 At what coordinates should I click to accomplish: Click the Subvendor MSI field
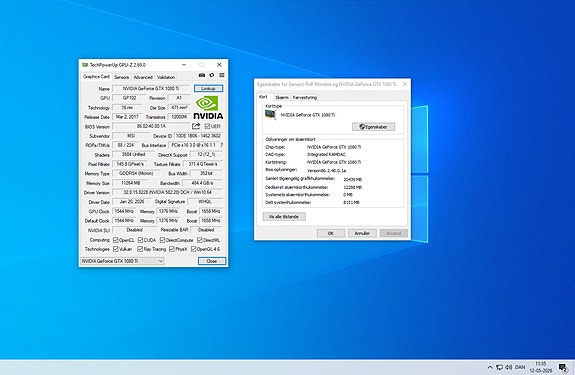(131, 136)
